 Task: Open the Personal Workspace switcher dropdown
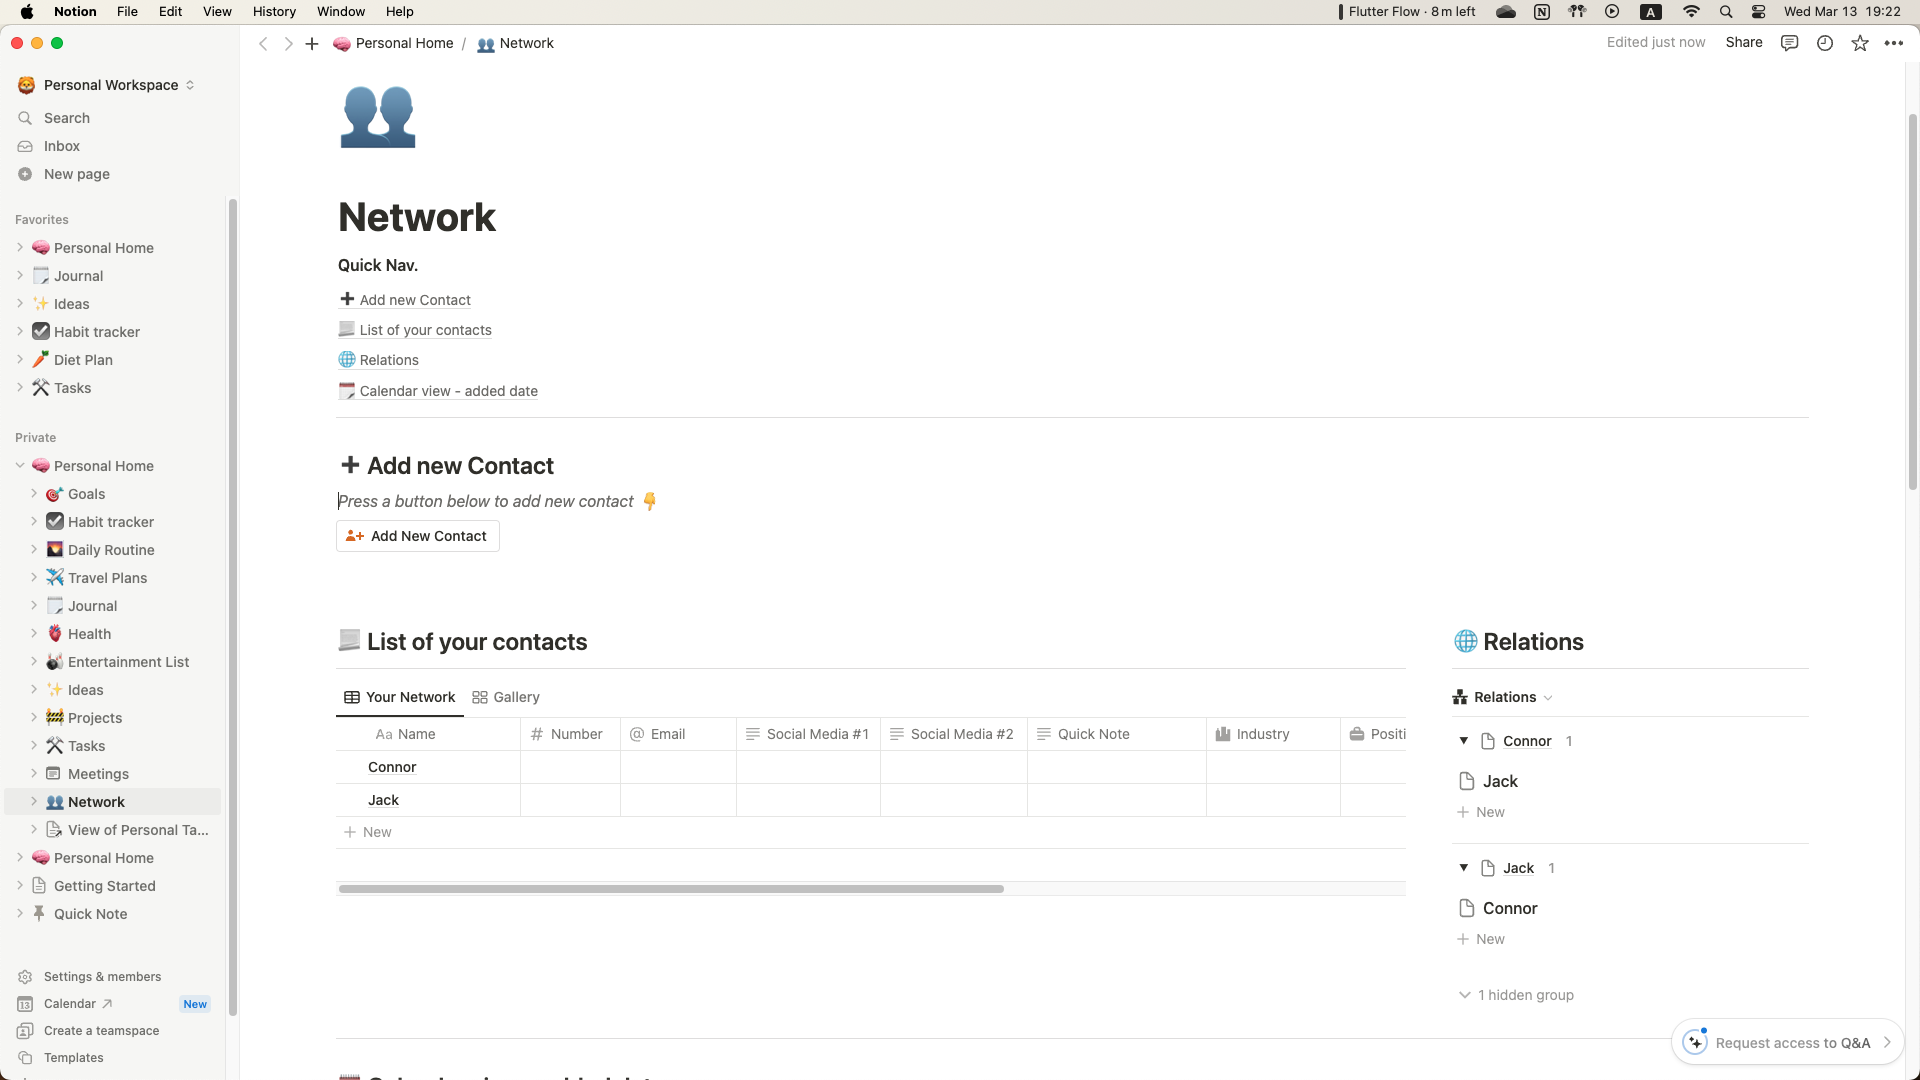pos(110,85)
